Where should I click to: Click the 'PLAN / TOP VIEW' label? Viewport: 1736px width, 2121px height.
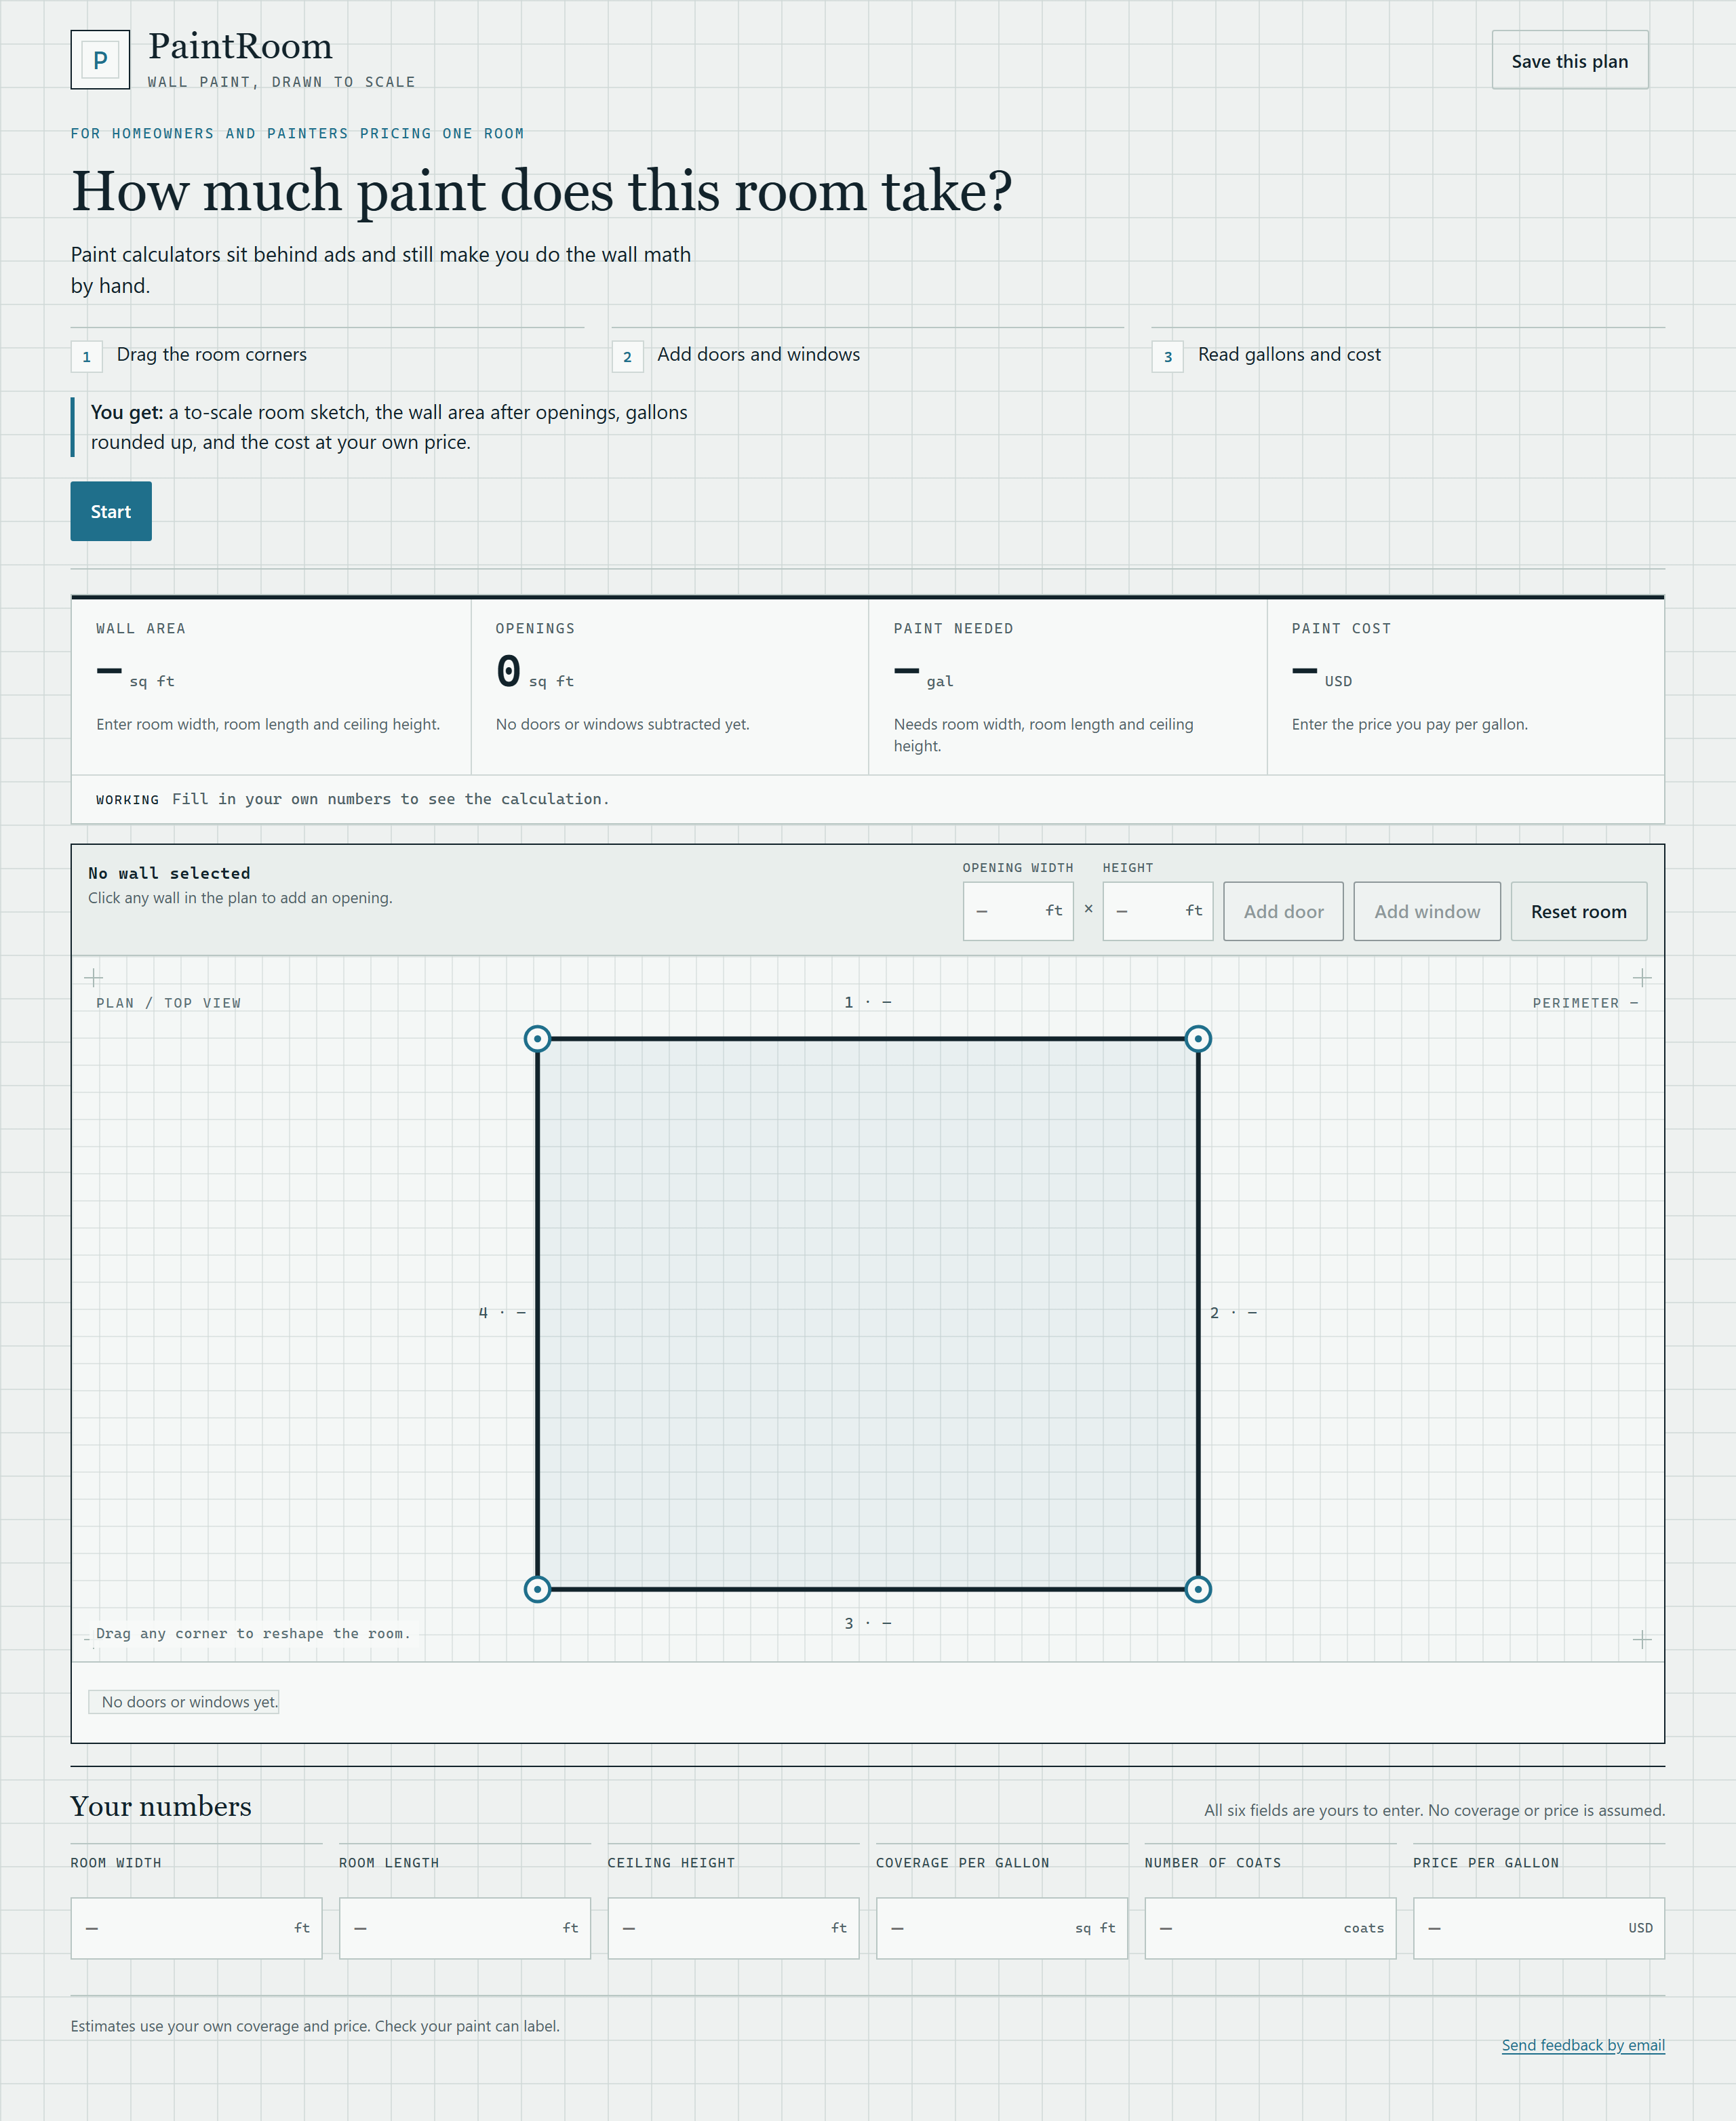(x=168, y=1003)
